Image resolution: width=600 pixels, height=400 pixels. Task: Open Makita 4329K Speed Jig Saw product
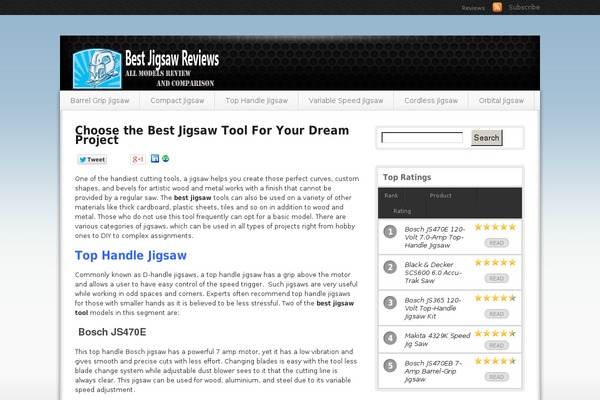click(x=437, y=340)
